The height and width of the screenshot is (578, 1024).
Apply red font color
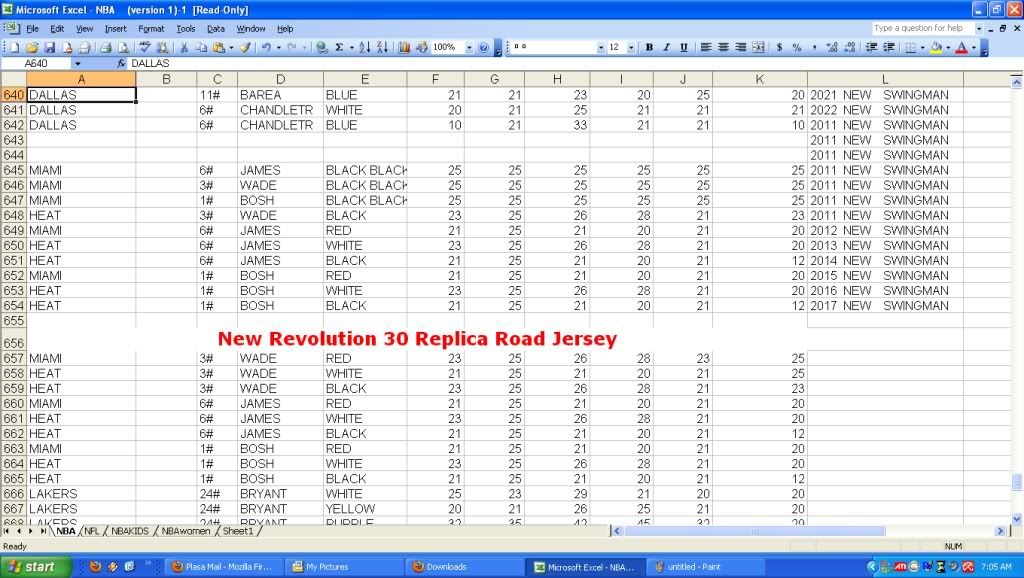[961, 47]
